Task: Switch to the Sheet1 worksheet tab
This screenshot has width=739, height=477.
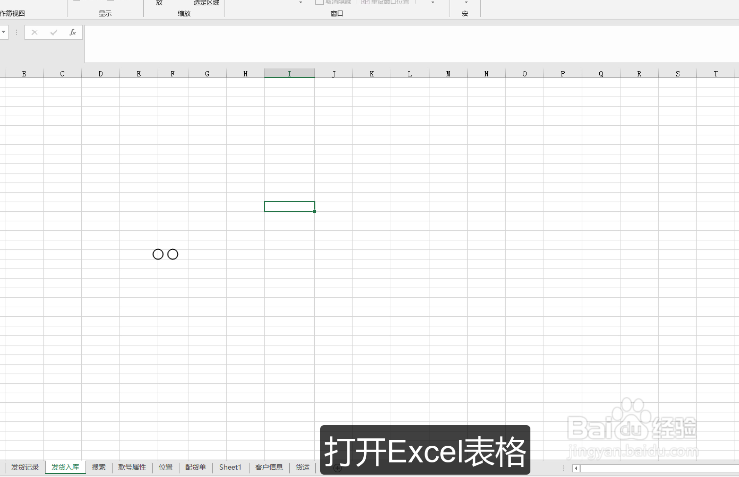Action: (230, 467)
